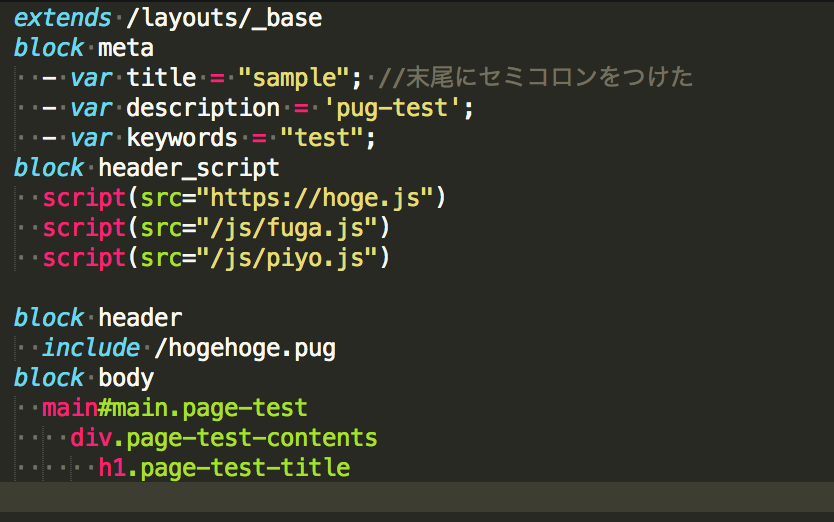Image resolution: width=834 pixels, height=522 pixels.
Task: Place the cursor on 'meta' block name
Action: tap(126, 48)
